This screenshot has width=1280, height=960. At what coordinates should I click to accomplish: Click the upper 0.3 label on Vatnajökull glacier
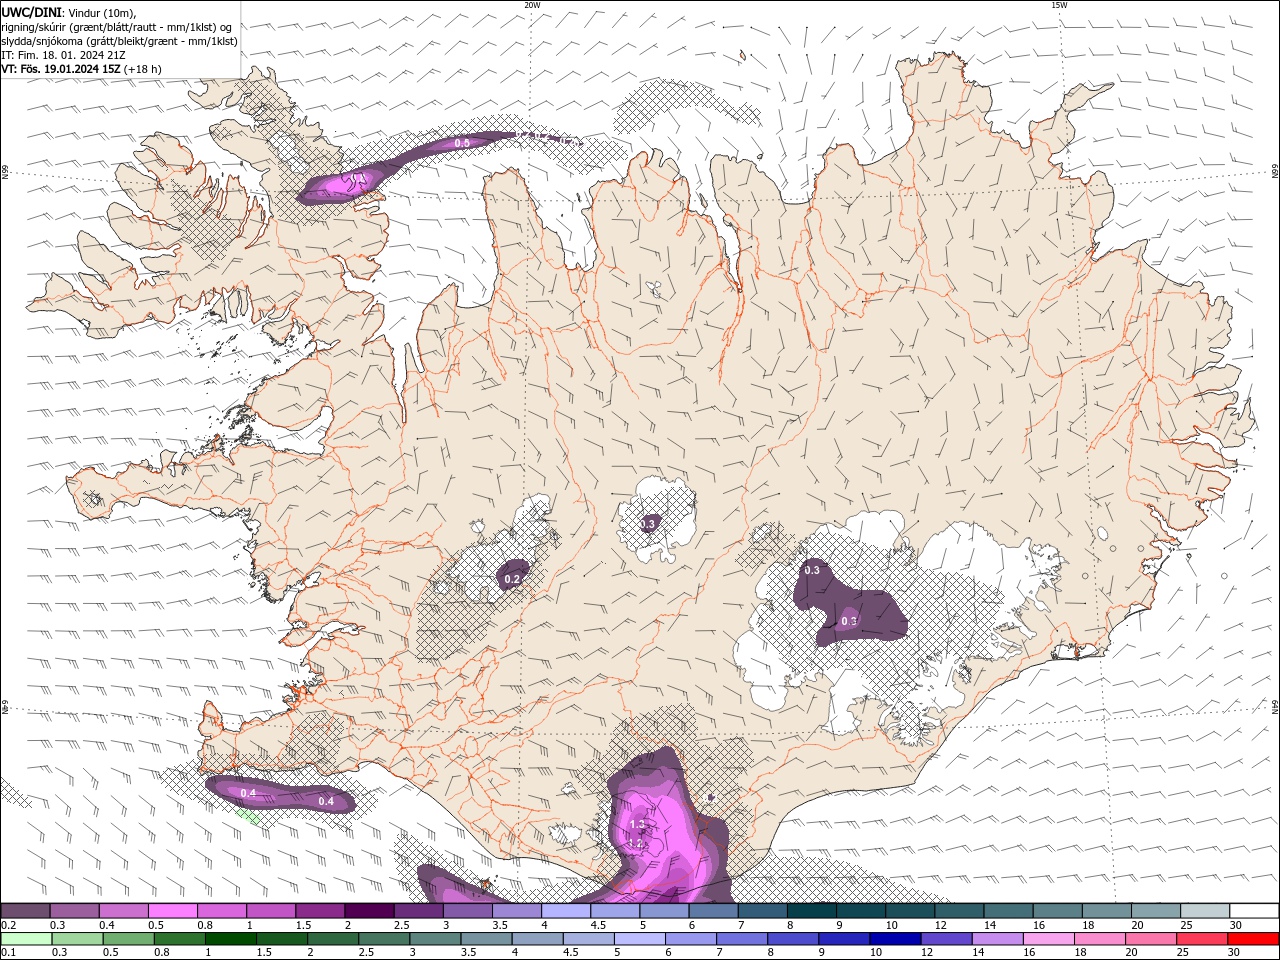click(x=812, y=570)
